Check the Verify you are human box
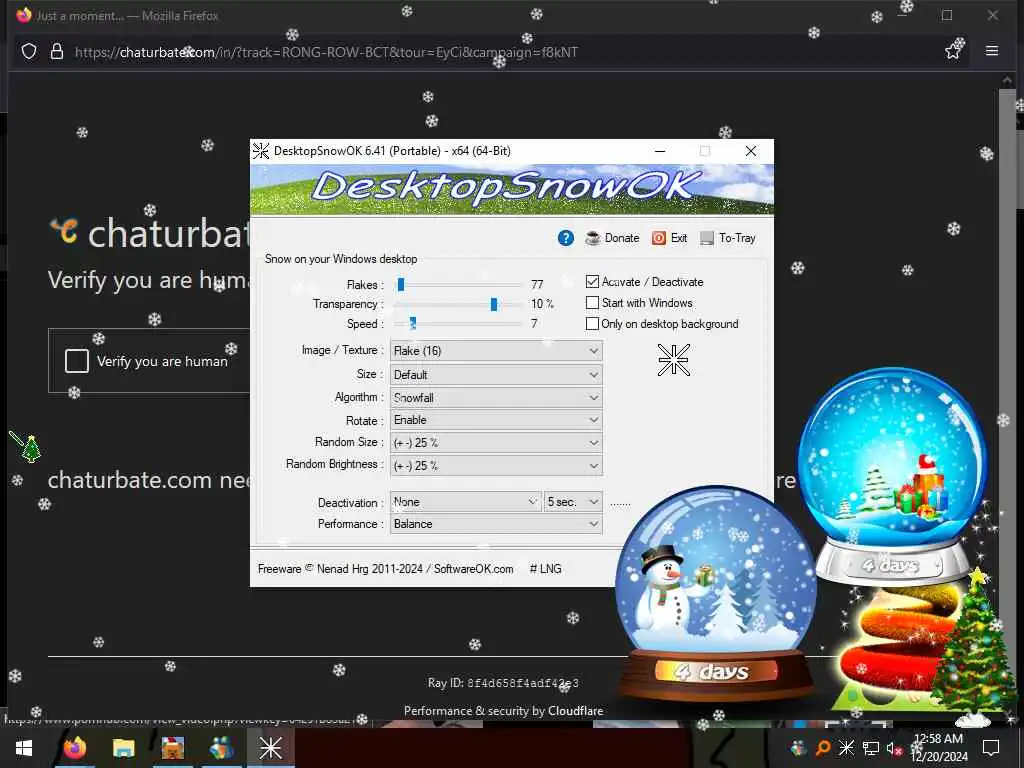 tap(77, 360)
